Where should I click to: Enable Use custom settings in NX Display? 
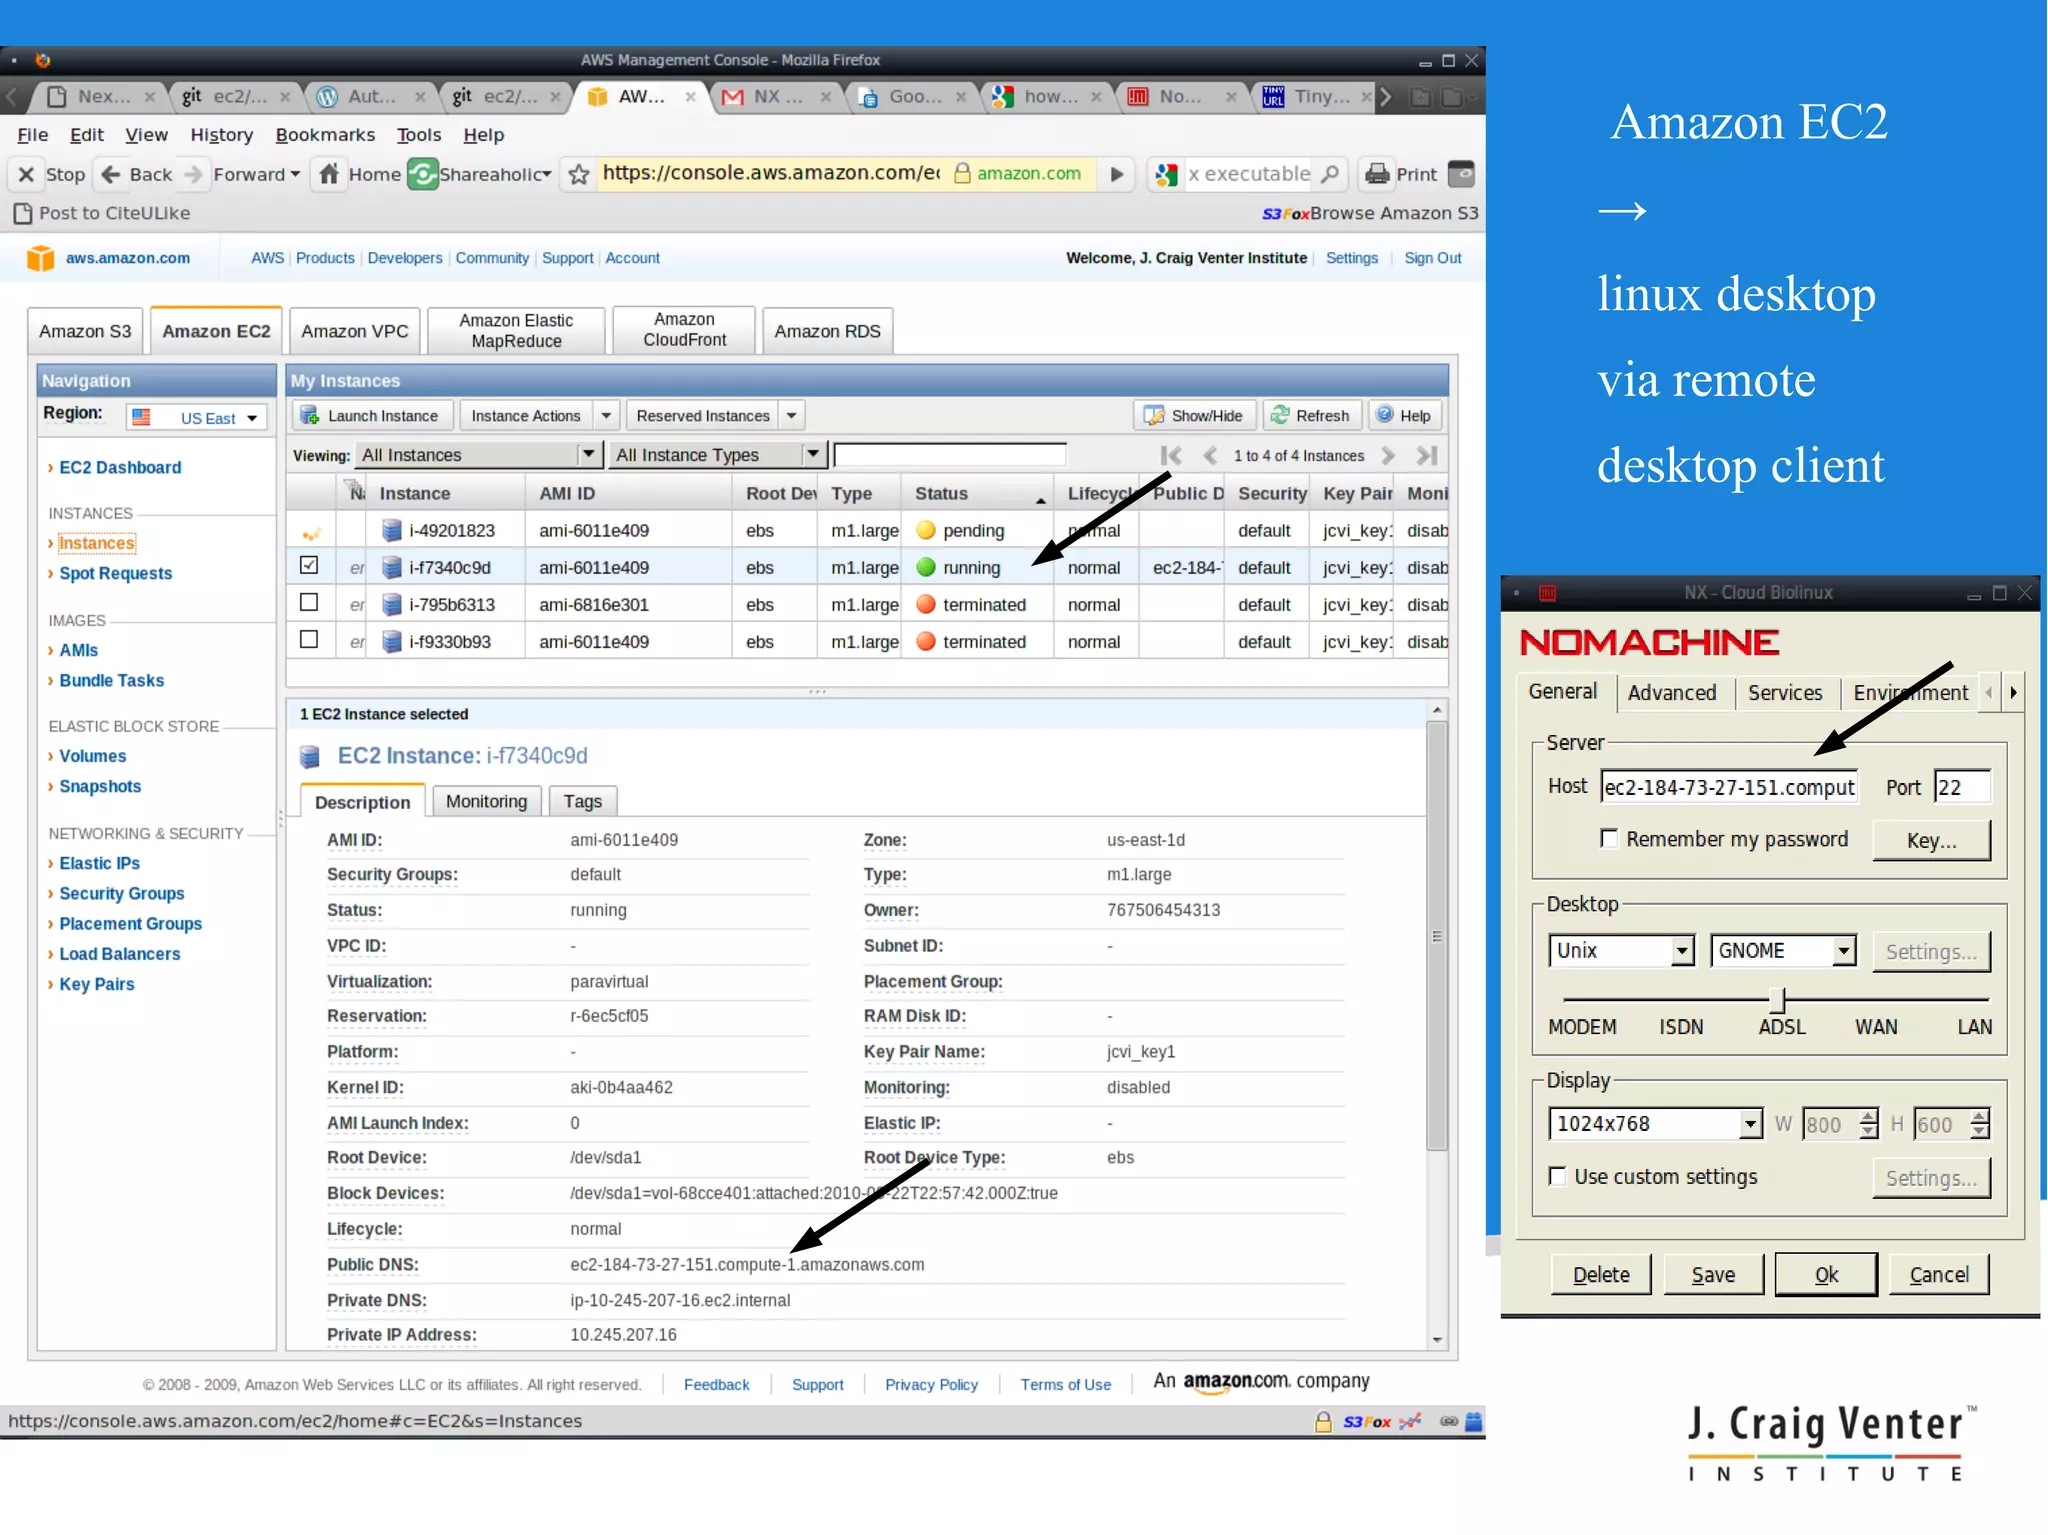pos(1557,1176)
